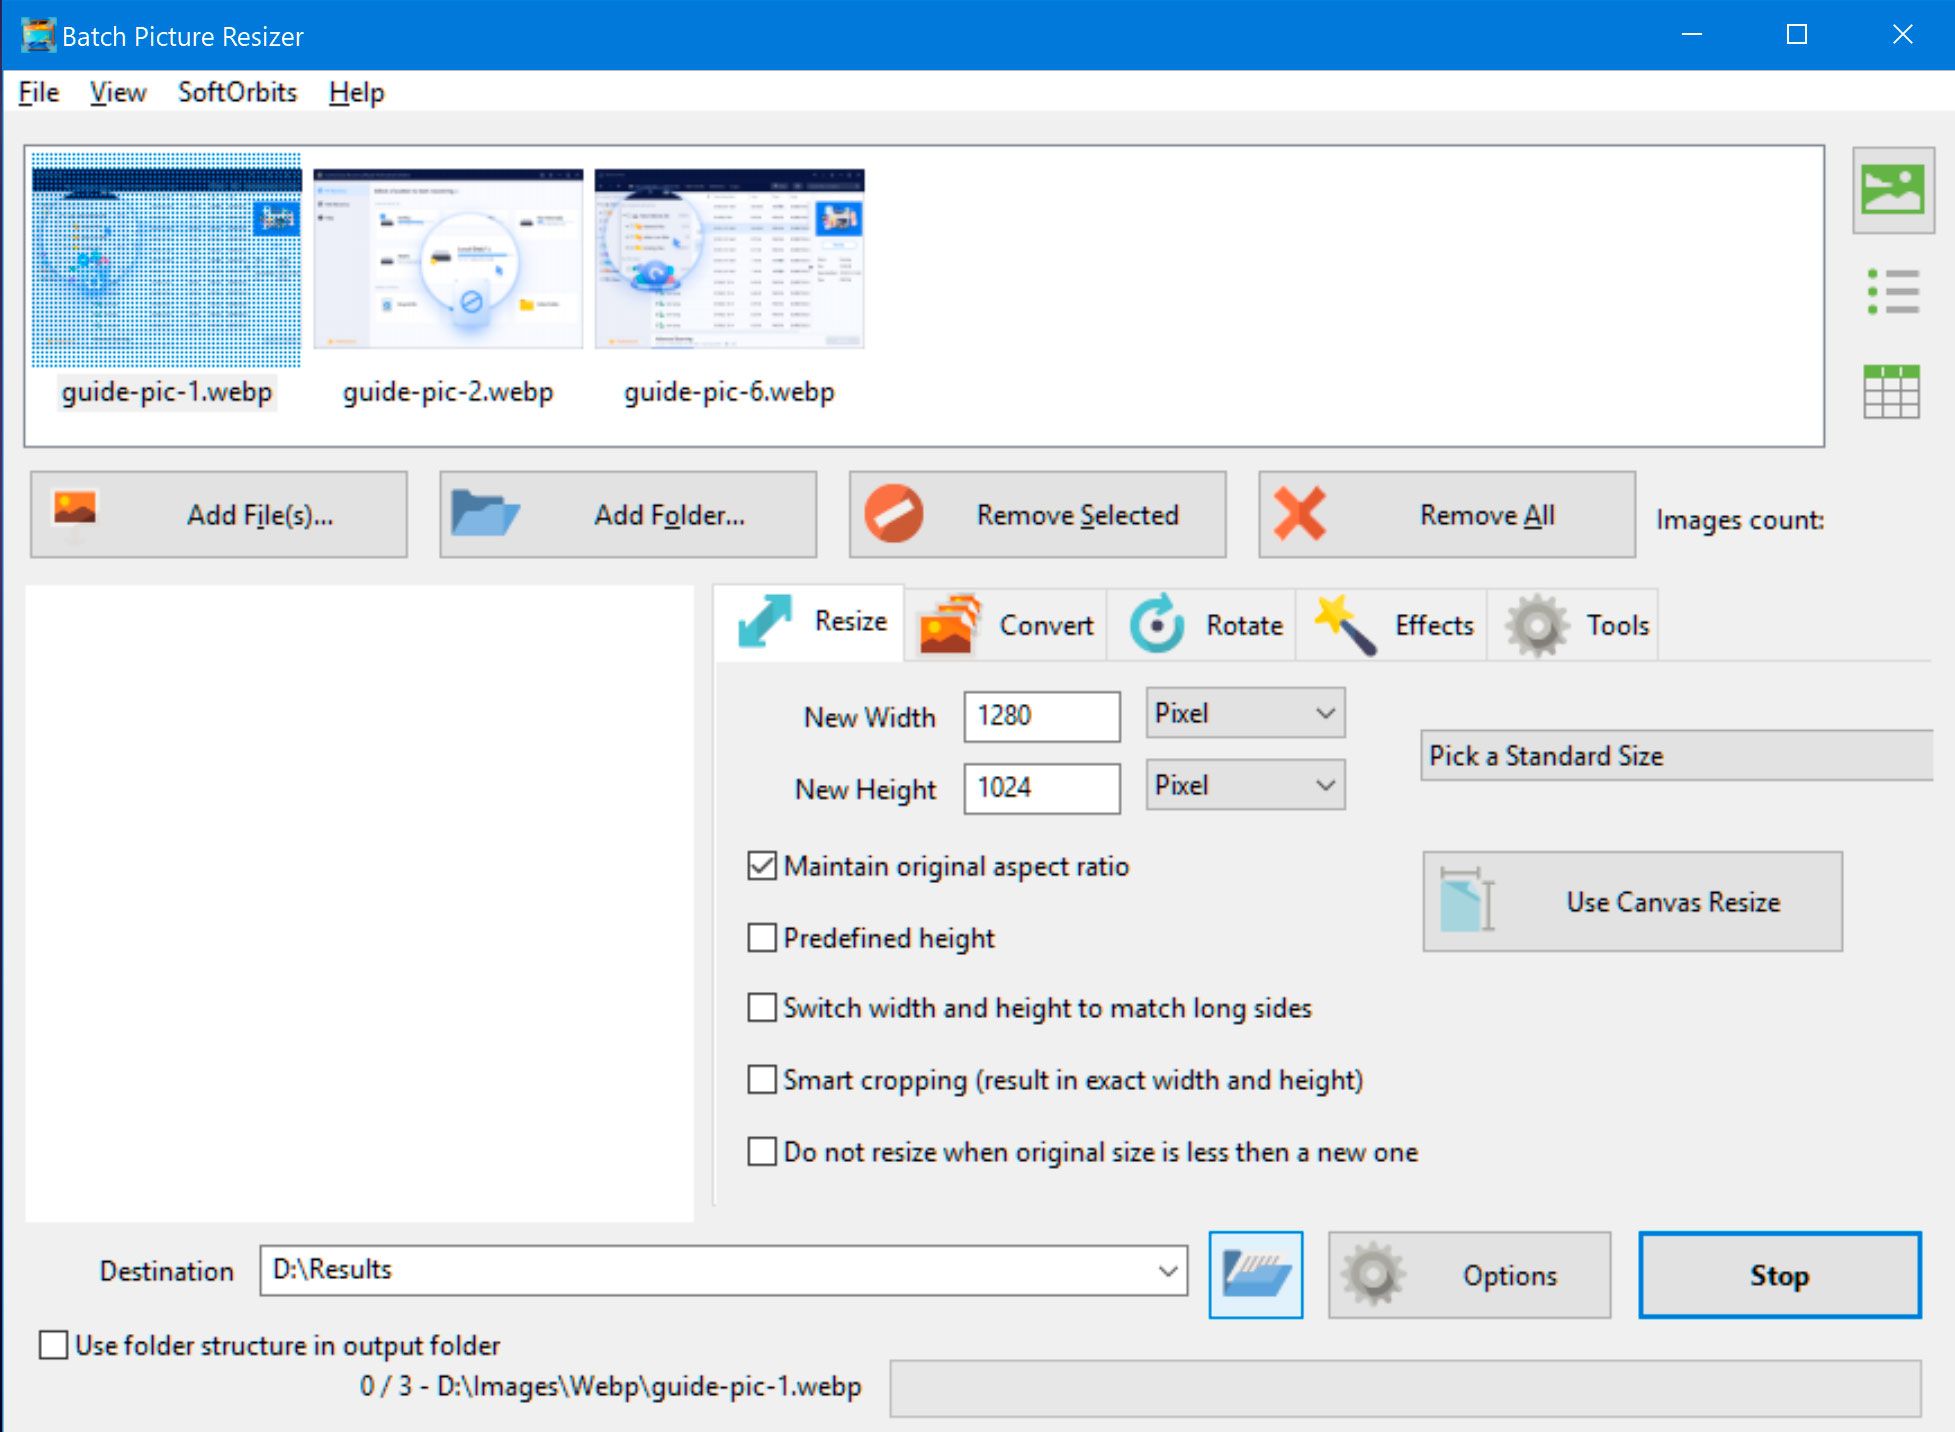Click the New Height input field
Screen dimensions: 1955x1432
coord(1042,788)
